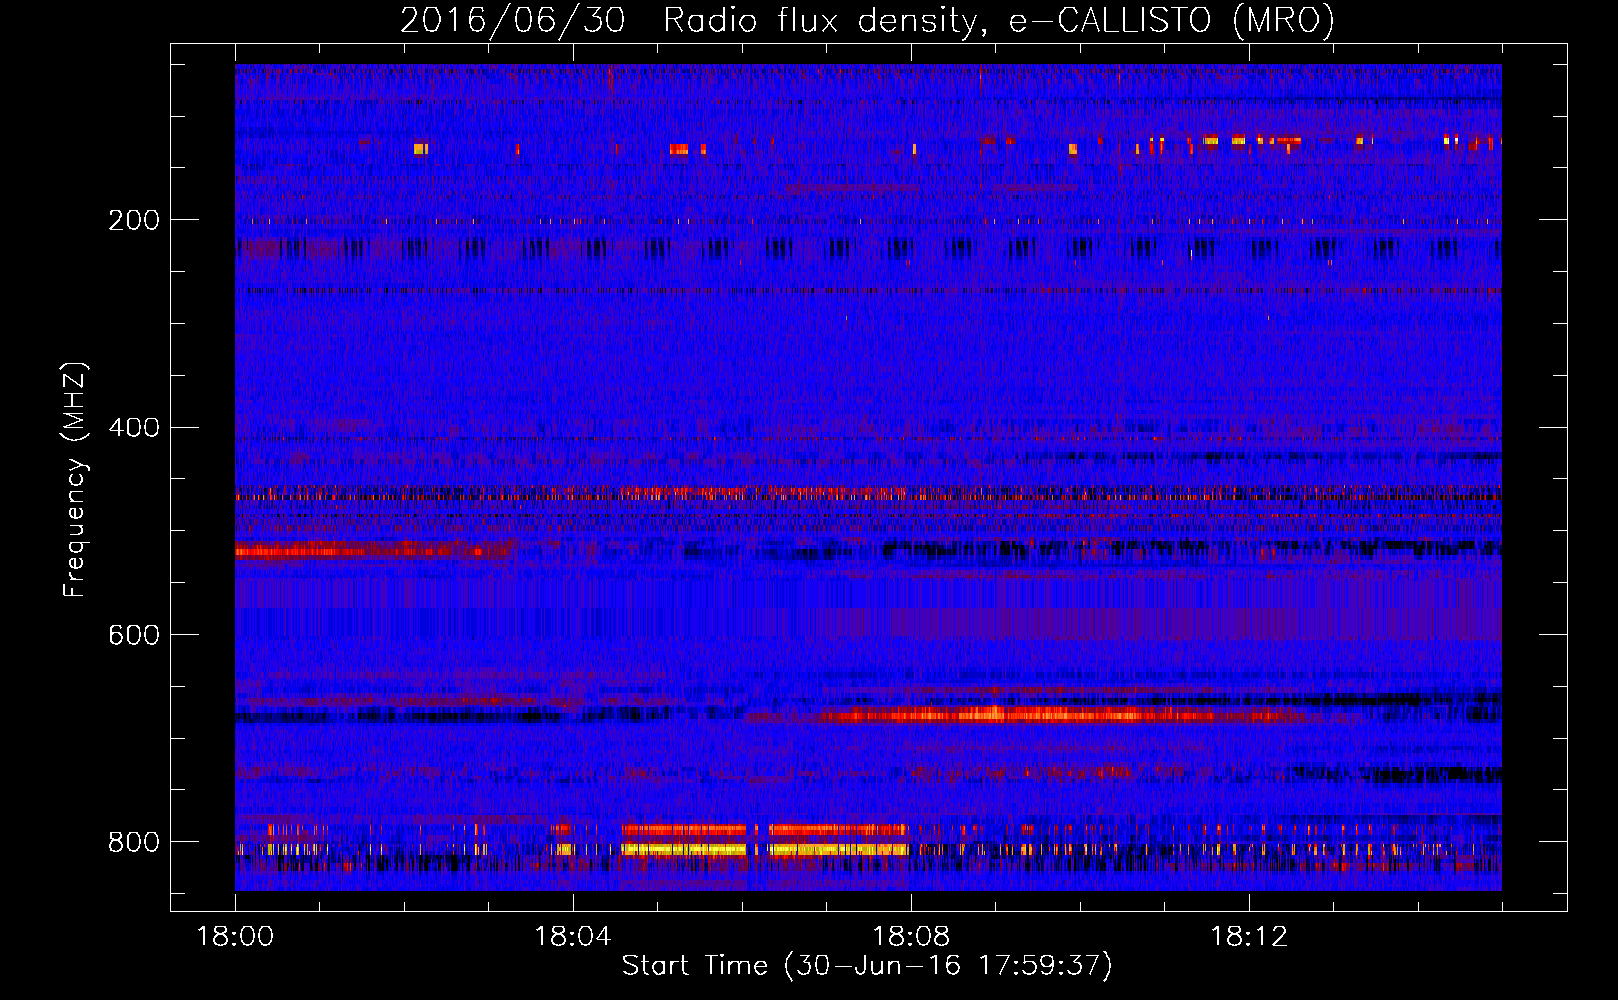Click the 'Frequency (MHZ)' axis label
Viewport: 1618px width, 1000px height.
coord(75,480)
